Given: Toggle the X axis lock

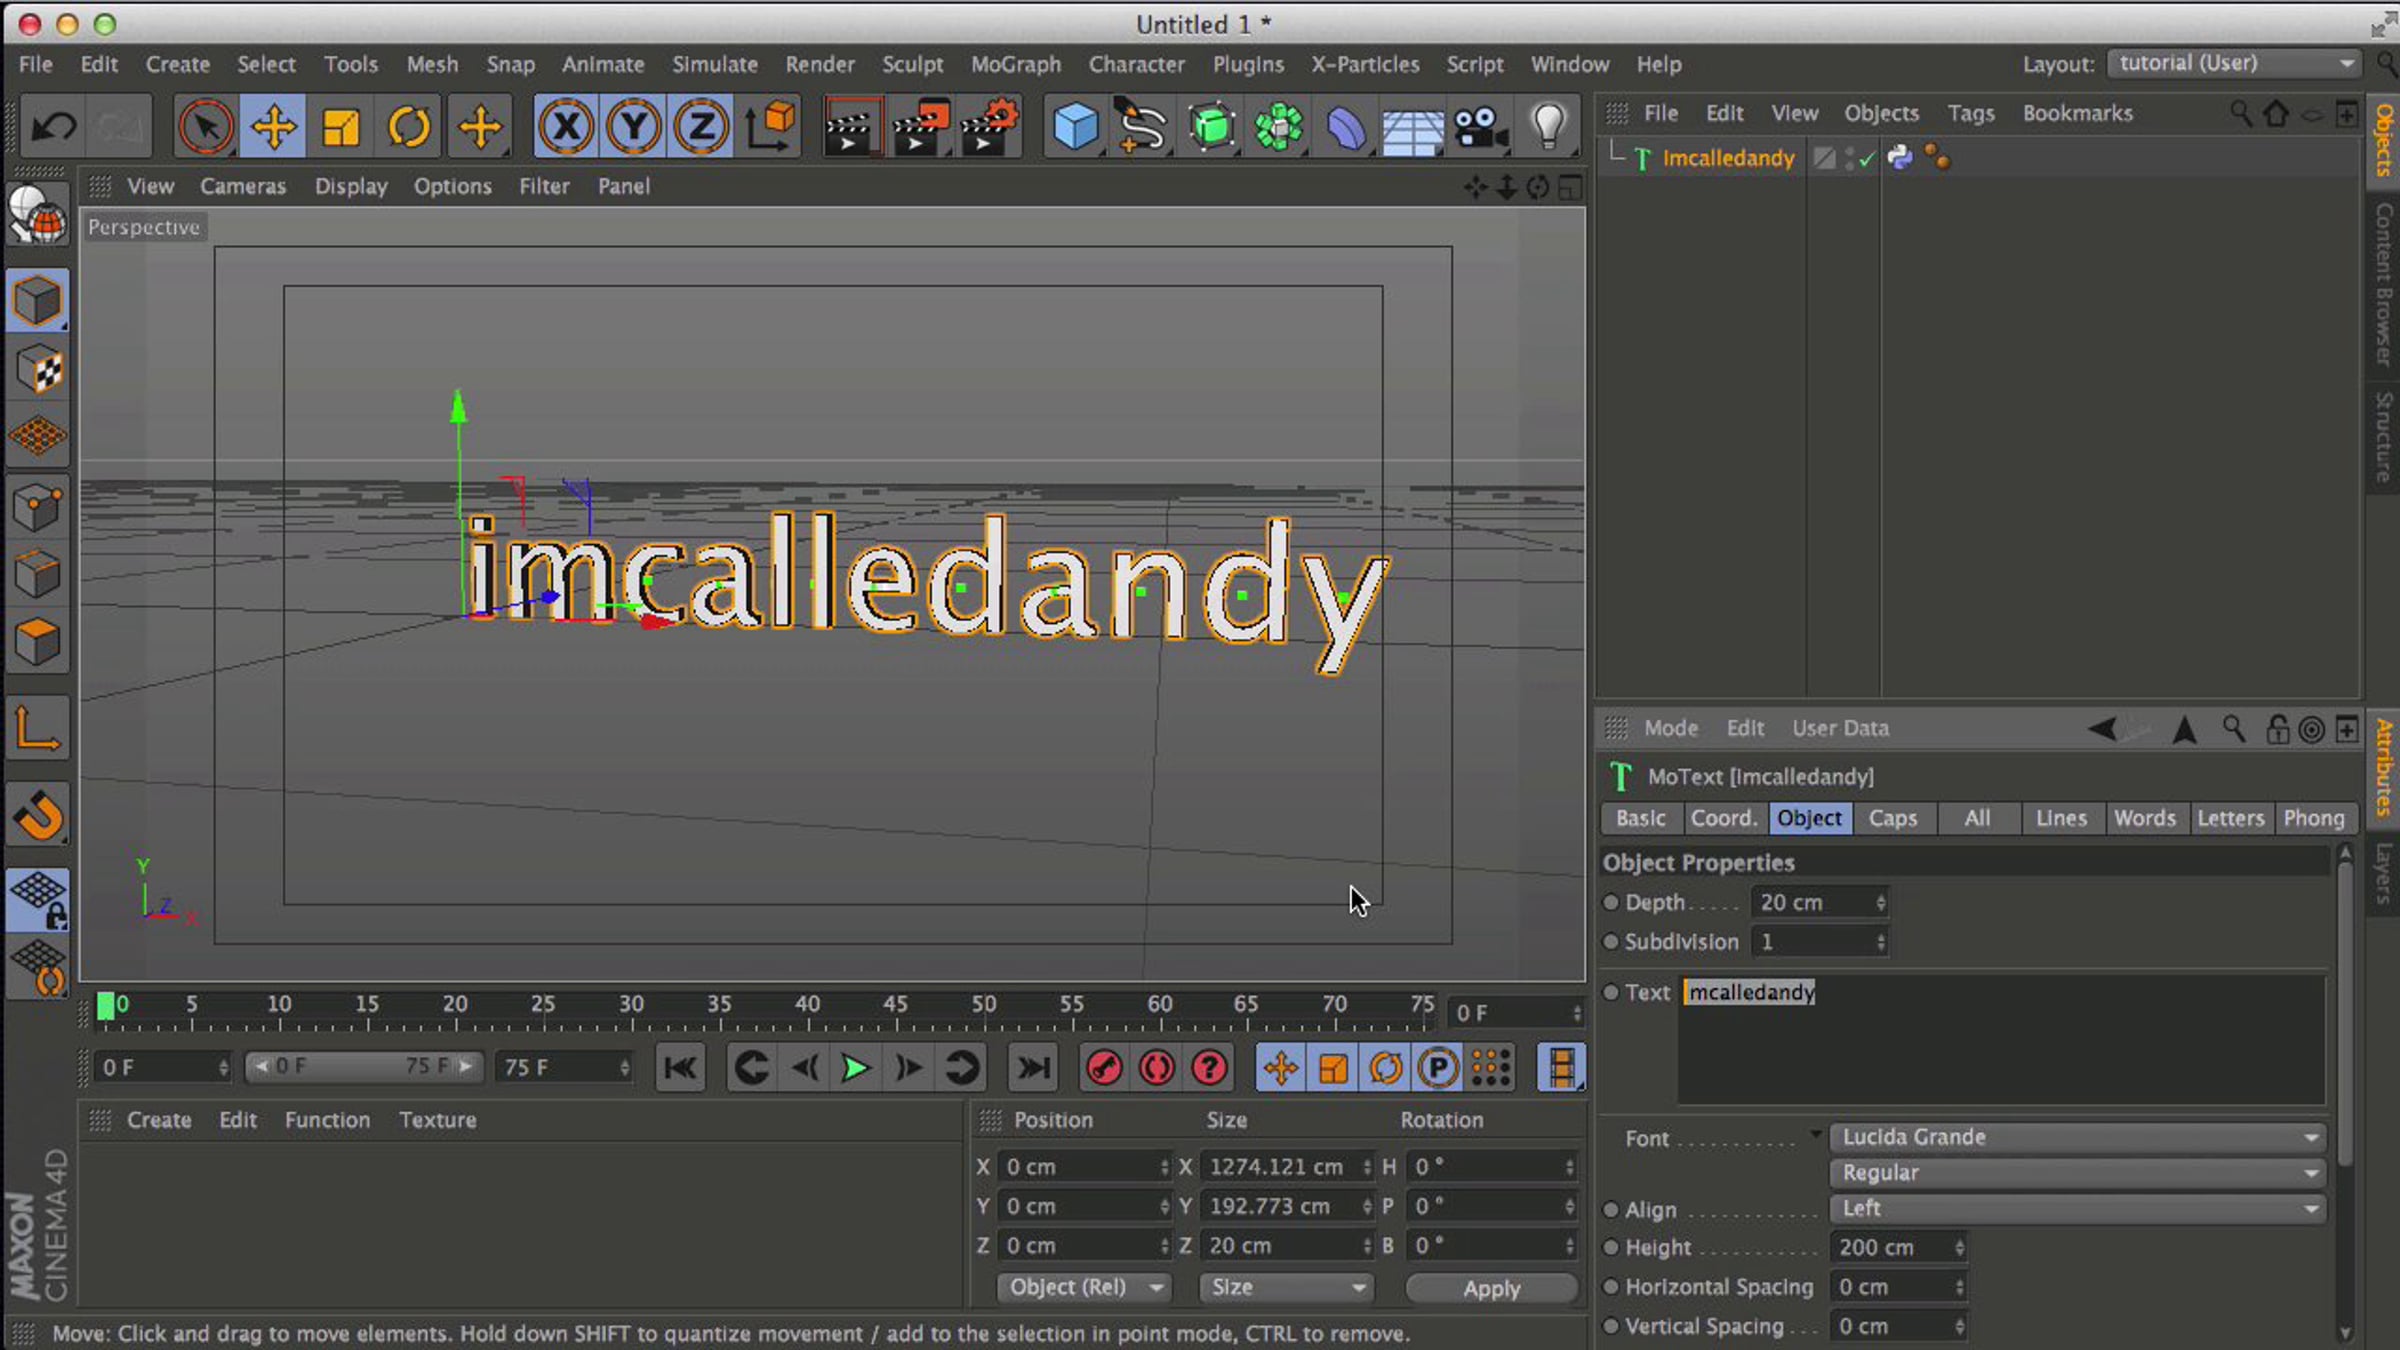Looking at the screenshot, I should click(566, 127).
